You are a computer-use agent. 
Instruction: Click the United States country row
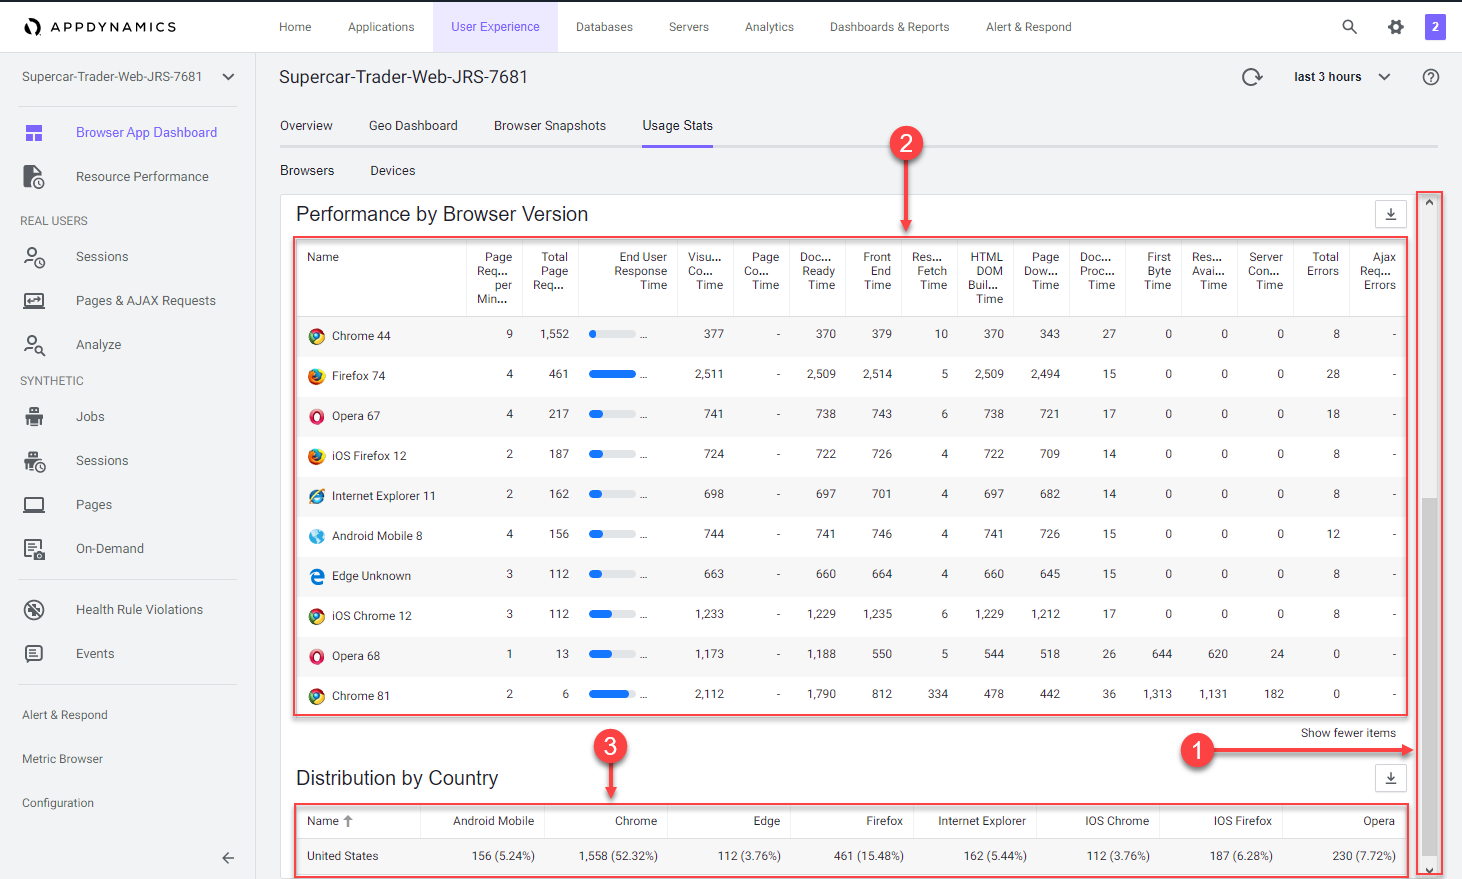[851, 856]
